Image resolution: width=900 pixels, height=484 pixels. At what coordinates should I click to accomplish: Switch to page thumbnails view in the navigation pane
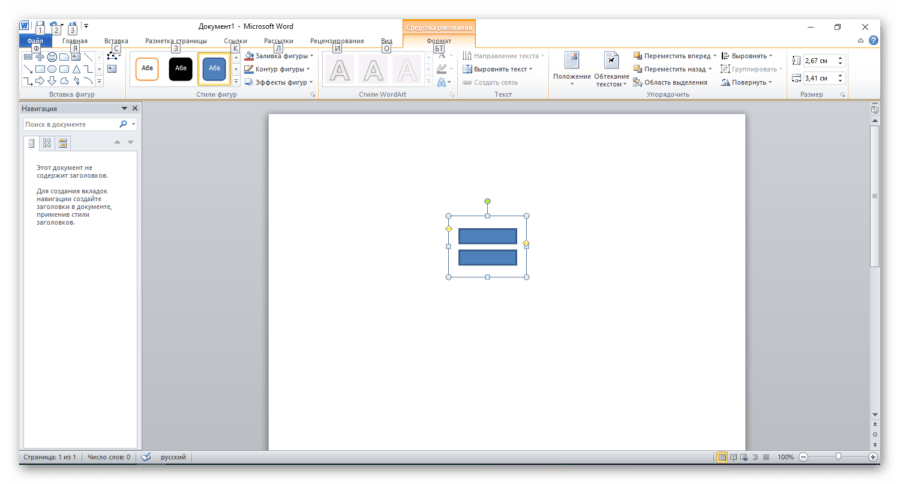(47, 143)
